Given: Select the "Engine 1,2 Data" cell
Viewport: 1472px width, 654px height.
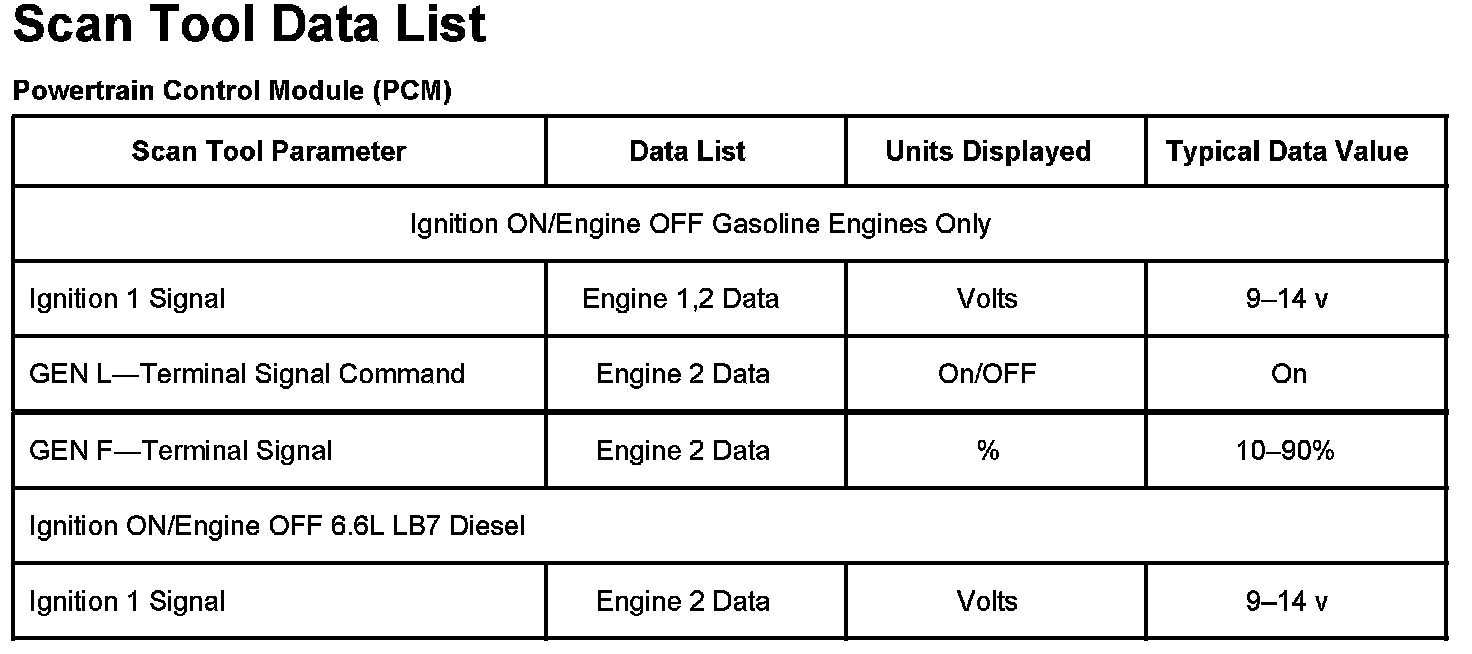Looking at the screenshot, I should pyautogui.click(x=680, y=298).
